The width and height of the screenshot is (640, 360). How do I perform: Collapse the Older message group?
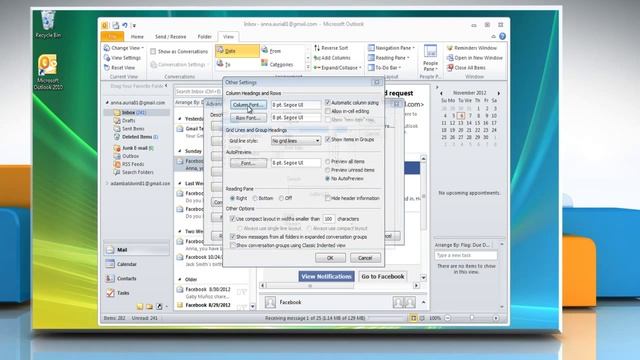tap(180, 280)
